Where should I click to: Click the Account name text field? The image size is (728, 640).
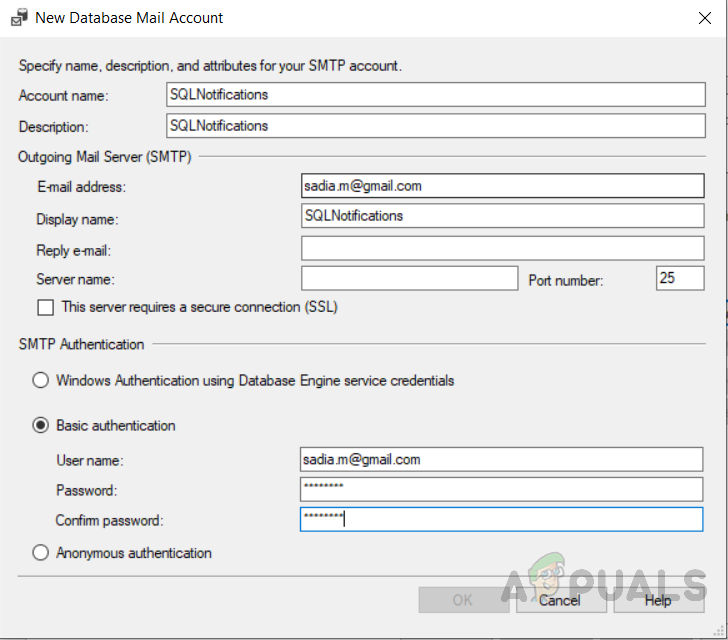tap(436, 94)
